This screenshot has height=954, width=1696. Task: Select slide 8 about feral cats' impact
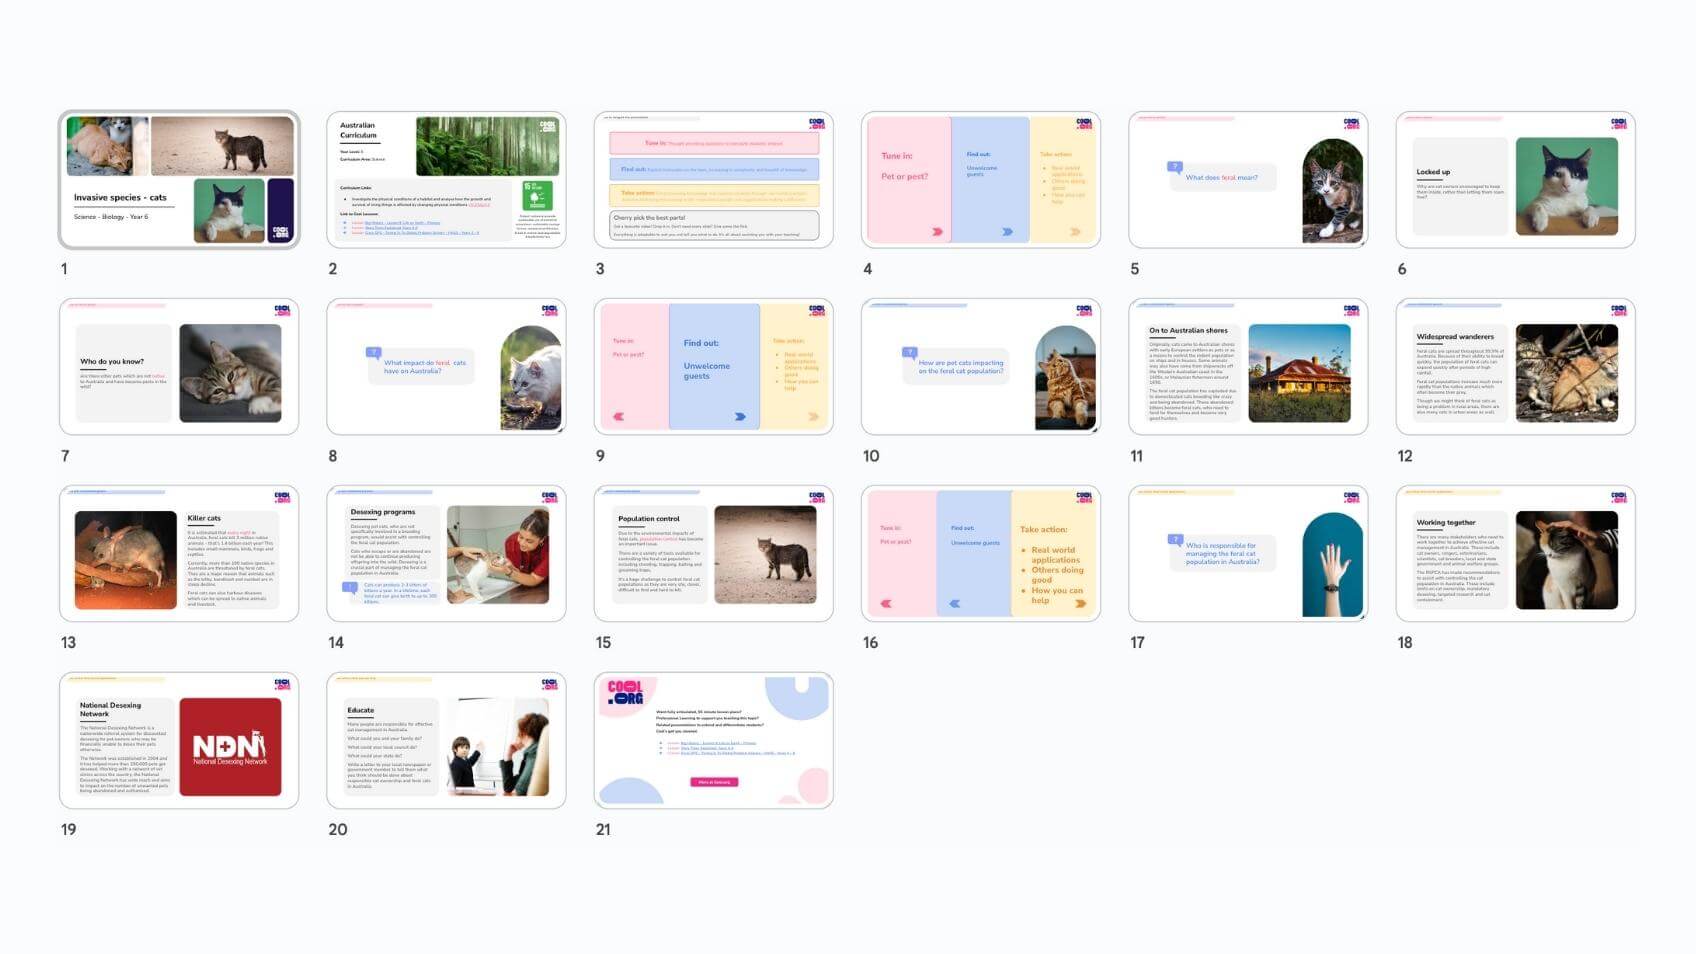pyautogui.click(x=446, y=367)
